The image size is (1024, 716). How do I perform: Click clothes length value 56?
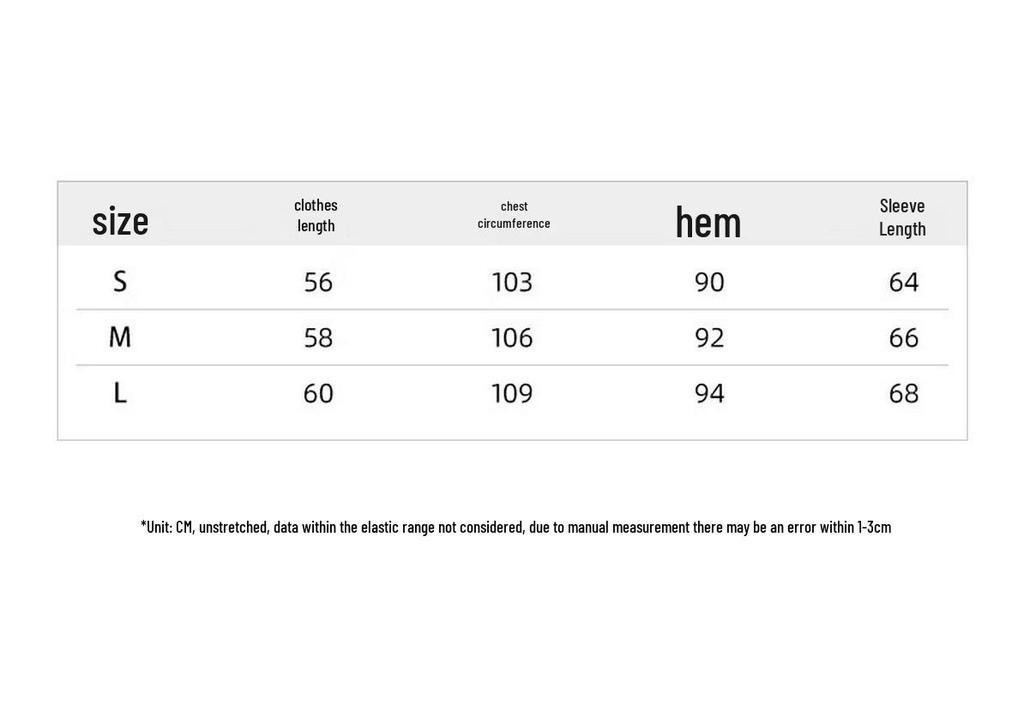(318, 282)
